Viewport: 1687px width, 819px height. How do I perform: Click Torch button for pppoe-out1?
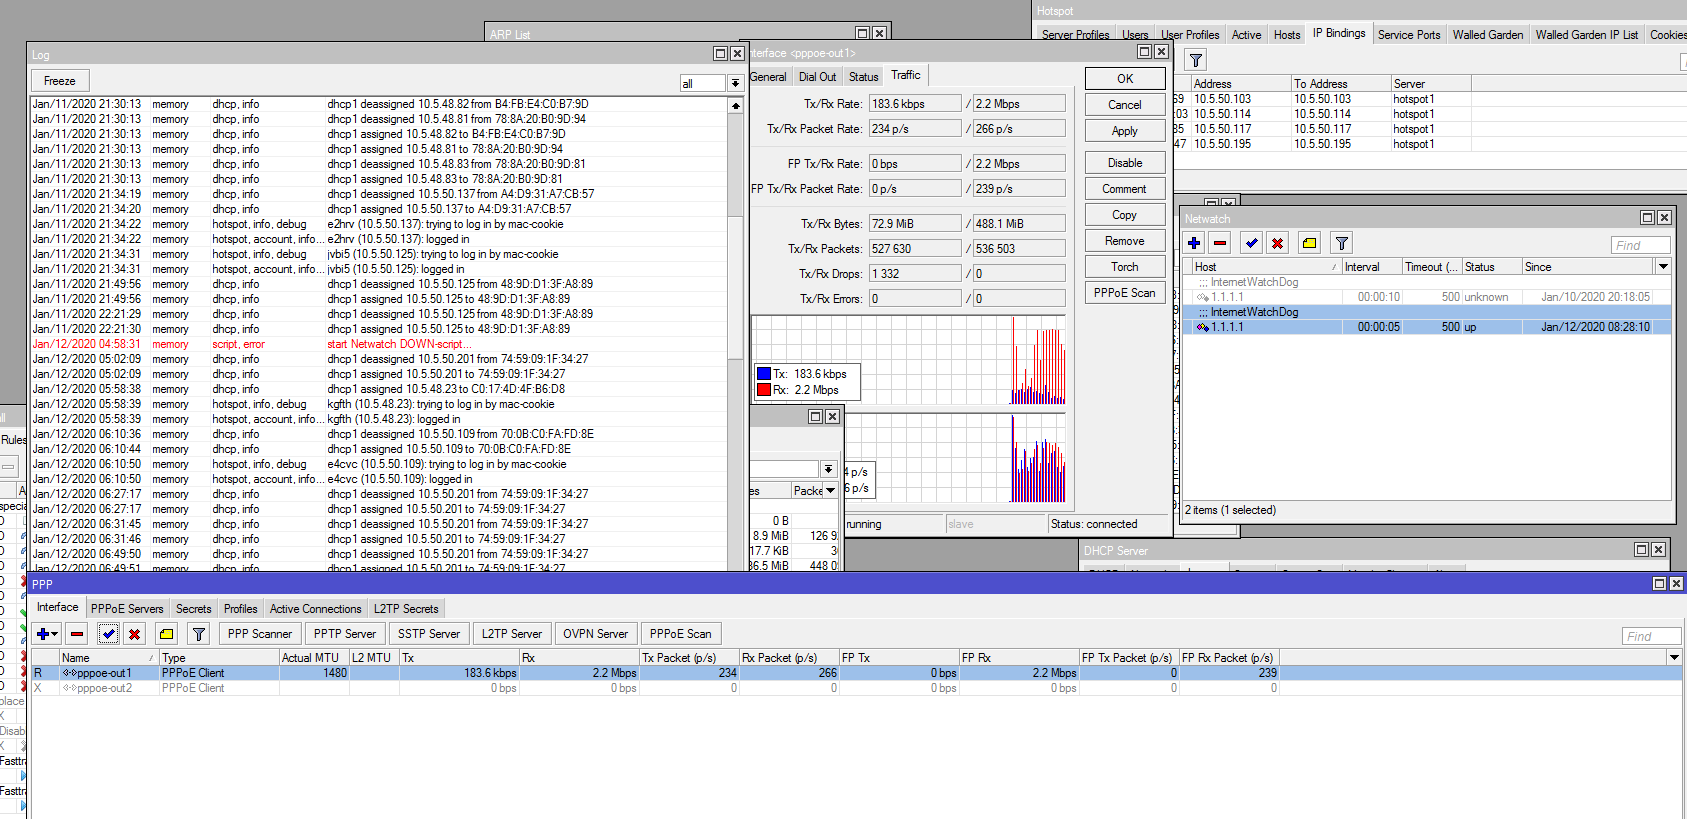(x=1125, y=267)
